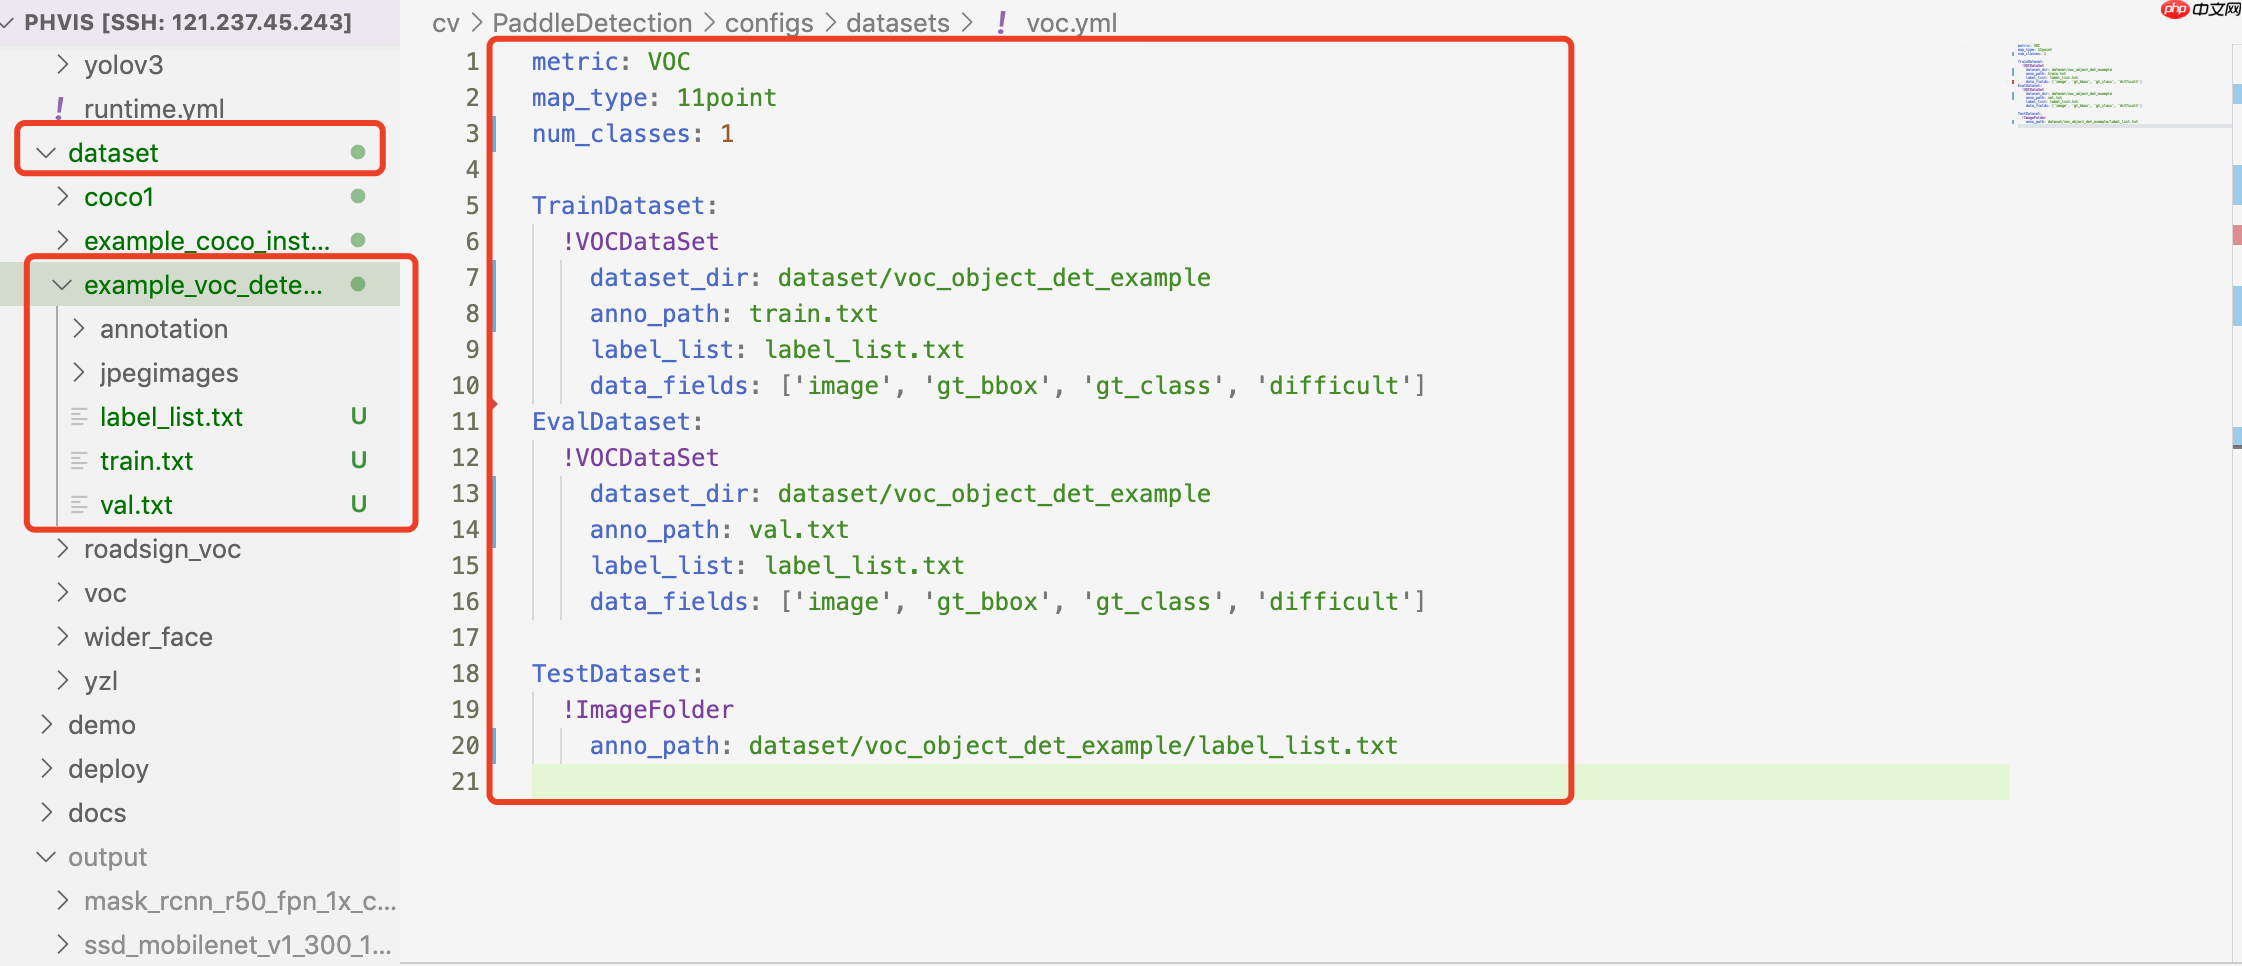Click '!VOCDataSet' on line 12
The width and height of the screenshot is (2242, 966).
(640, 458)
